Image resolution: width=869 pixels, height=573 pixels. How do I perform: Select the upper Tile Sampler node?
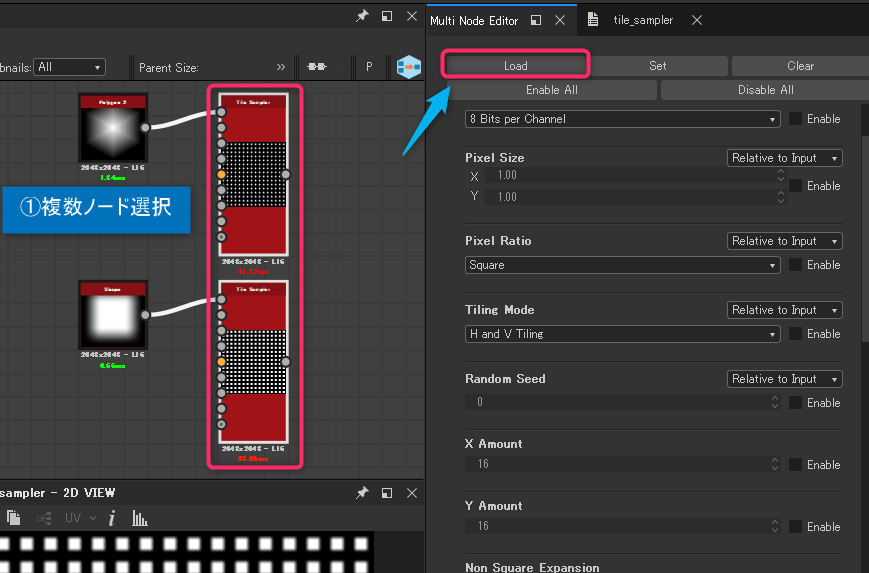(253, 175)
